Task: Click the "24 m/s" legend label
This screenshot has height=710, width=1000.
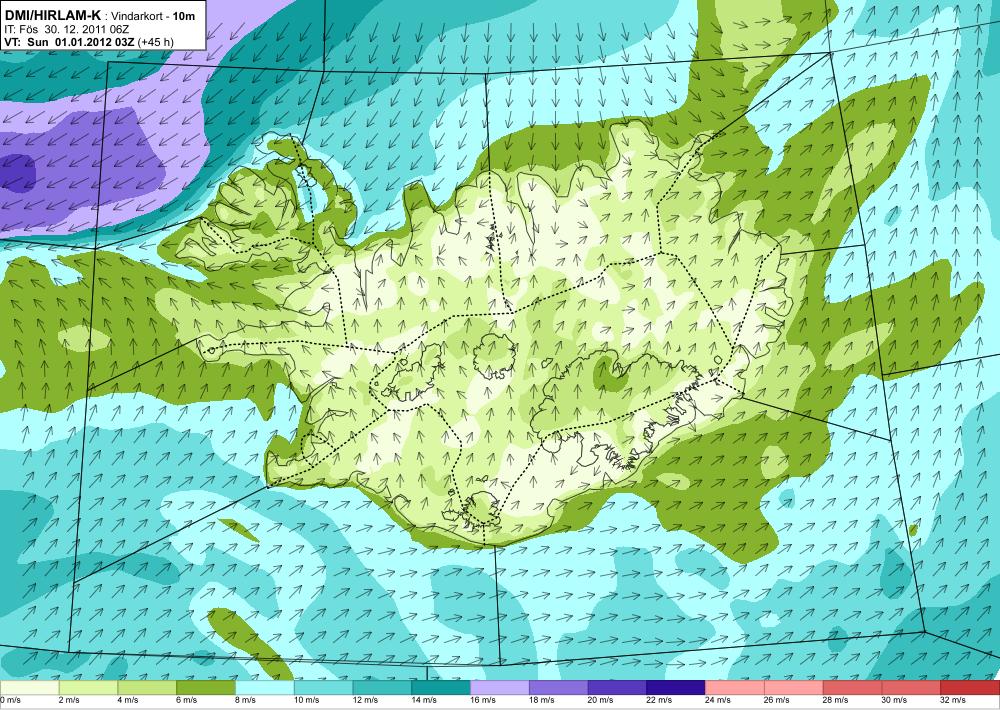Action: tap(718, 700)
